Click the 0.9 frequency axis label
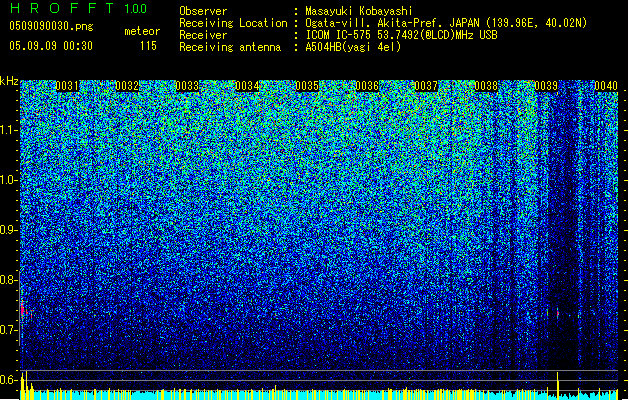Screen dimensions: 629x400 pyautogui.click(x=9, y=230)
